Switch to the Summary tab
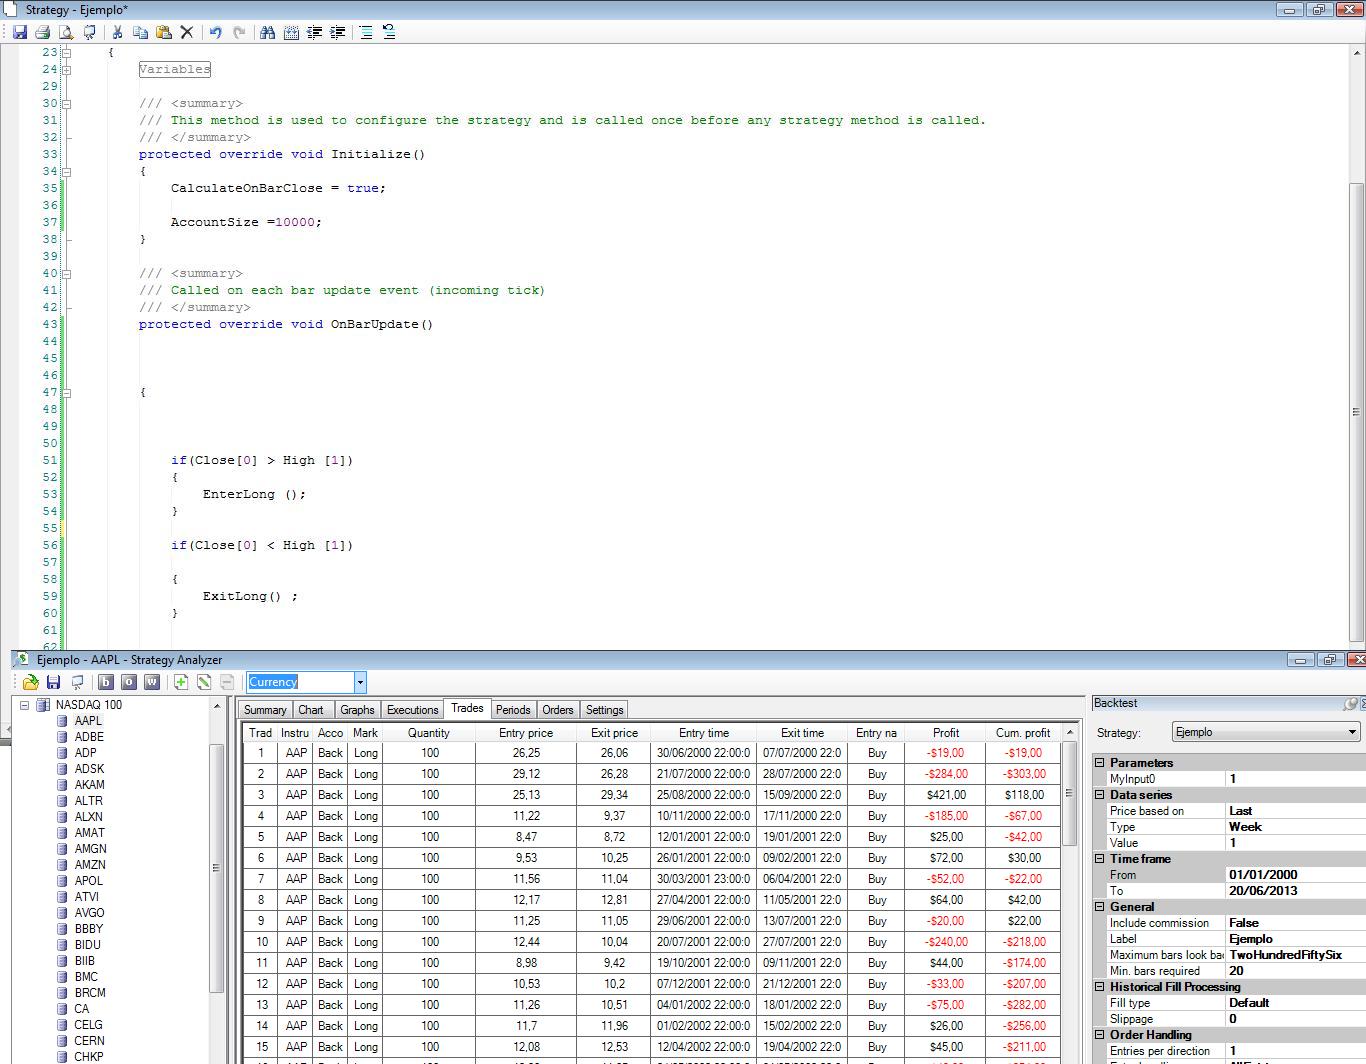This screenshot has height=1064, width=1366. (x=265, y=710)
